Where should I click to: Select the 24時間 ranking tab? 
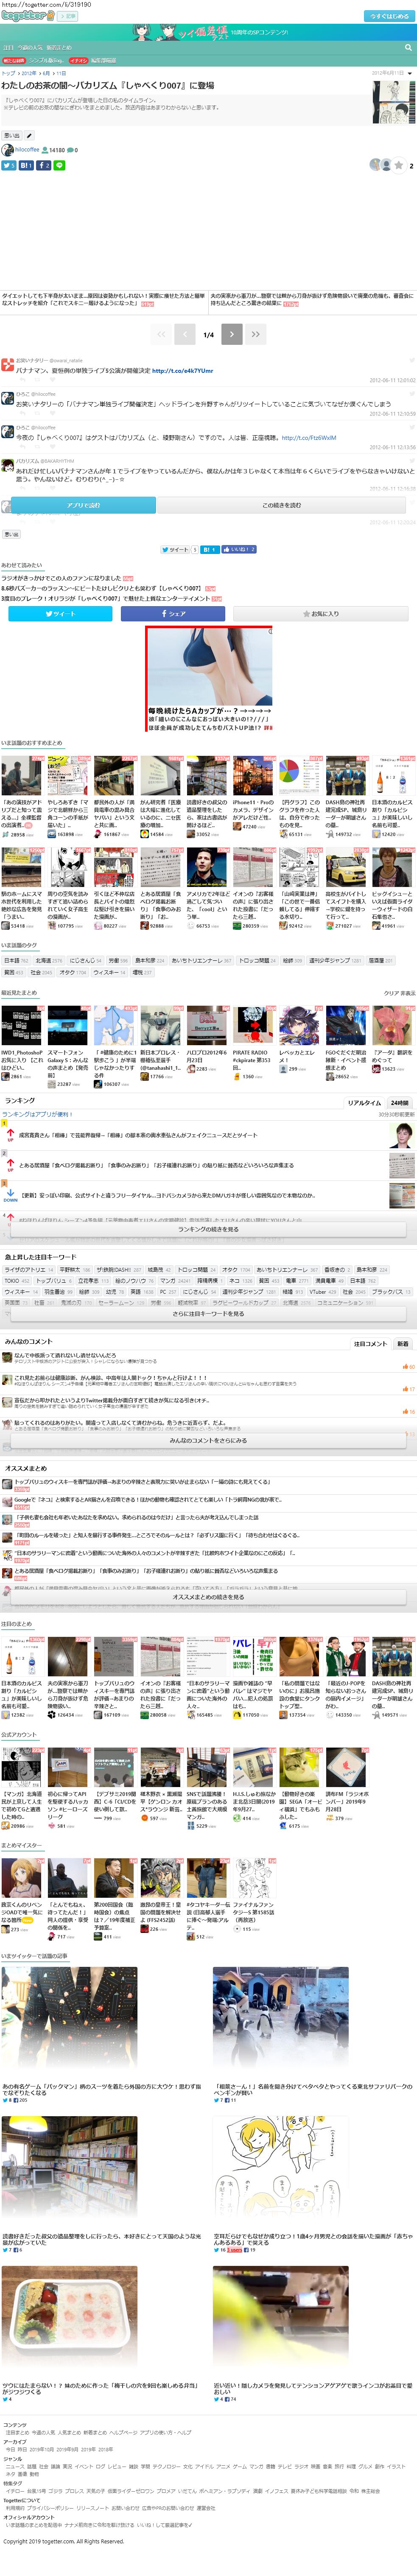pyautogui.click(x=399, y=1103)
